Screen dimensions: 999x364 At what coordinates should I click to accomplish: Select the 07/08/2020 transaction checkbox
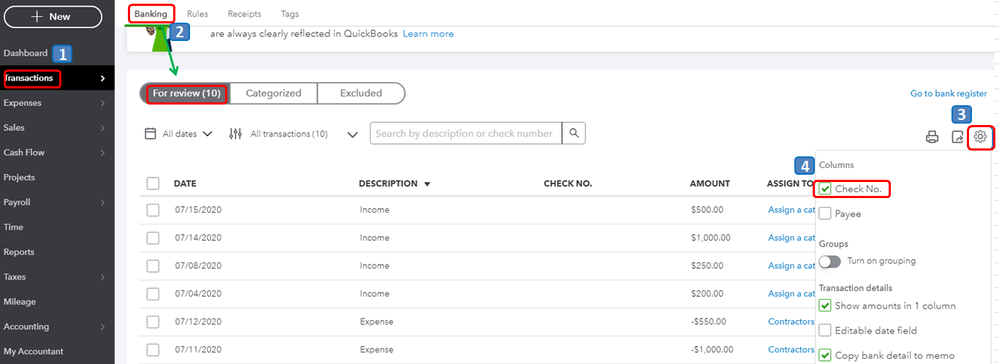point(153,266)
